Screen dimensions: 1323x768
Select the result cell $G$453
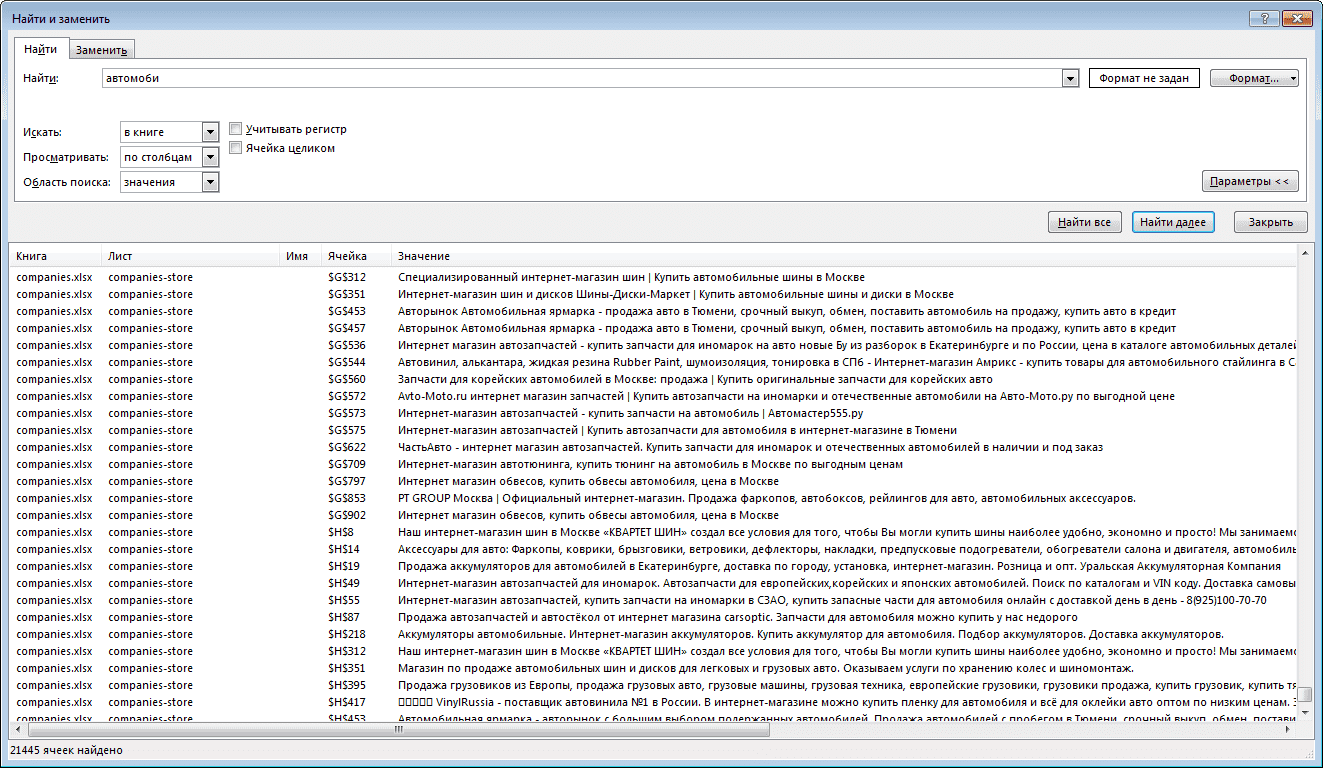(347, 311)
